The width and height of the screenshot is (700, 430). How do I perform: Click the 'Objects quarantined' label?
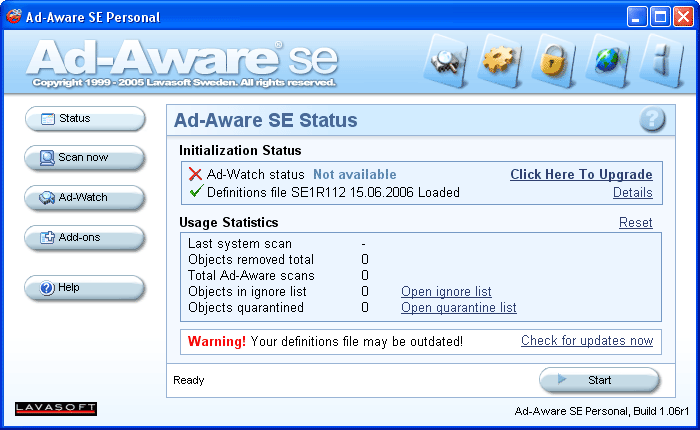point(246,308)
